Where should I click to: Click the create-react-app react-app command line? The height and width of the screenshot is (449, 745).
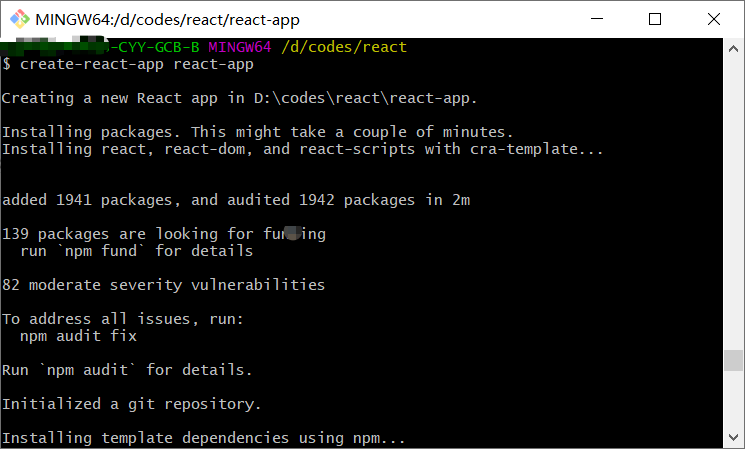128,64
